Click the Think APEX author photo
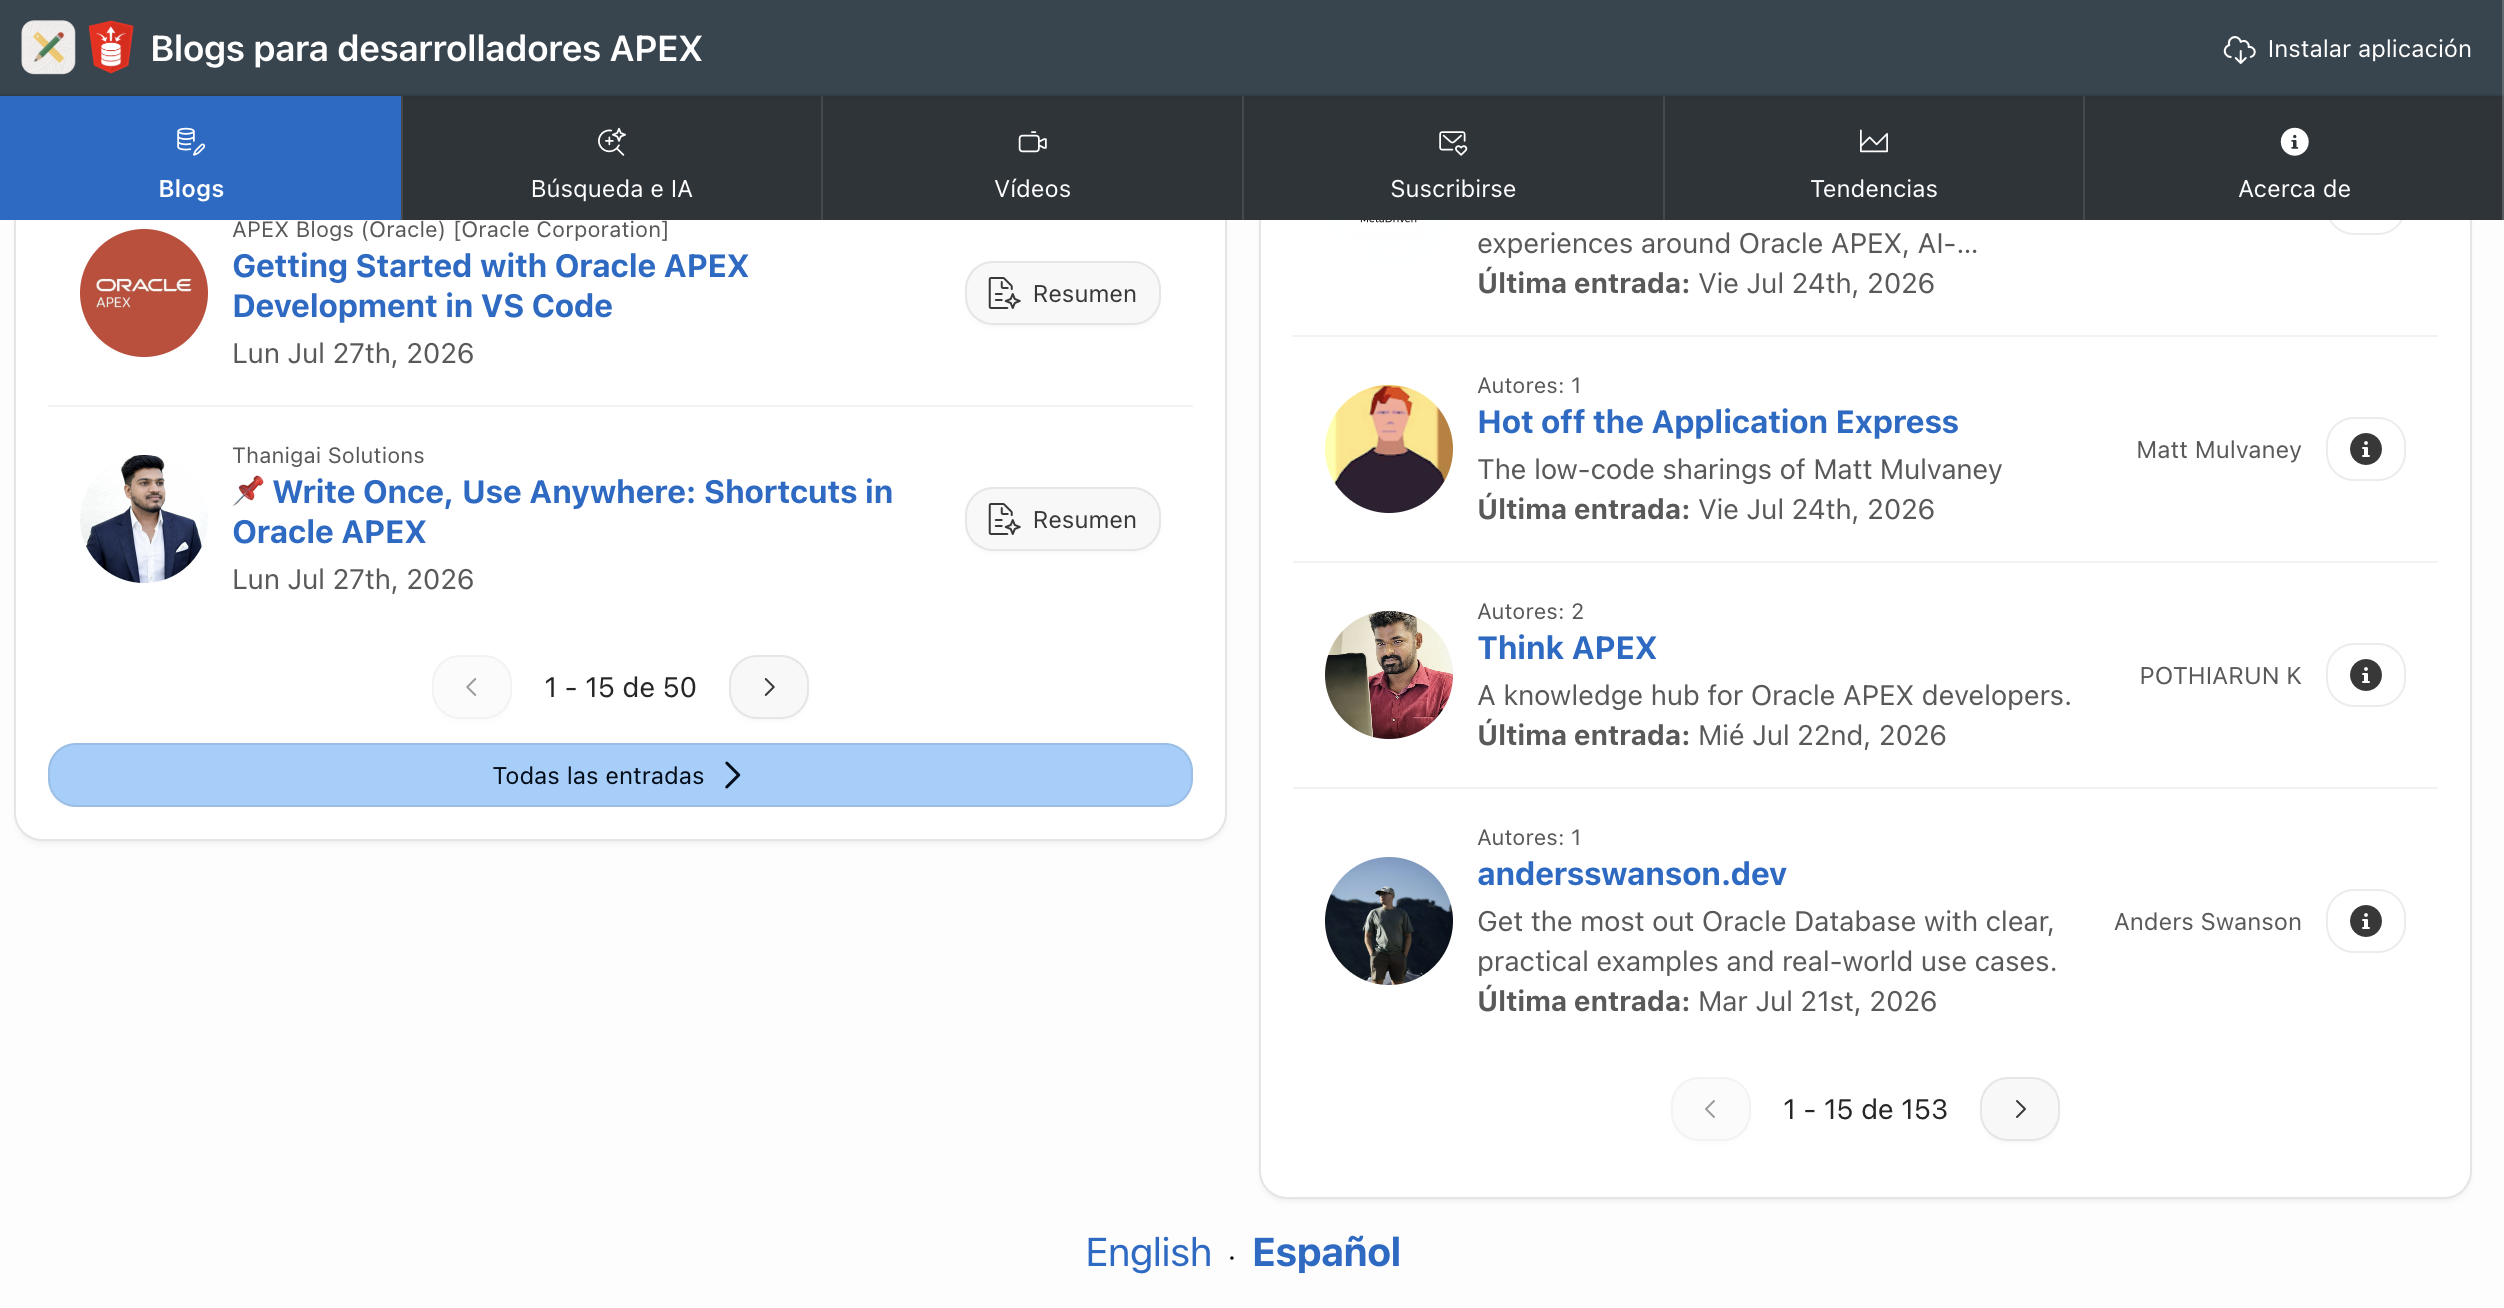The image size is (2504, 1308). [x=1389, y=675]
